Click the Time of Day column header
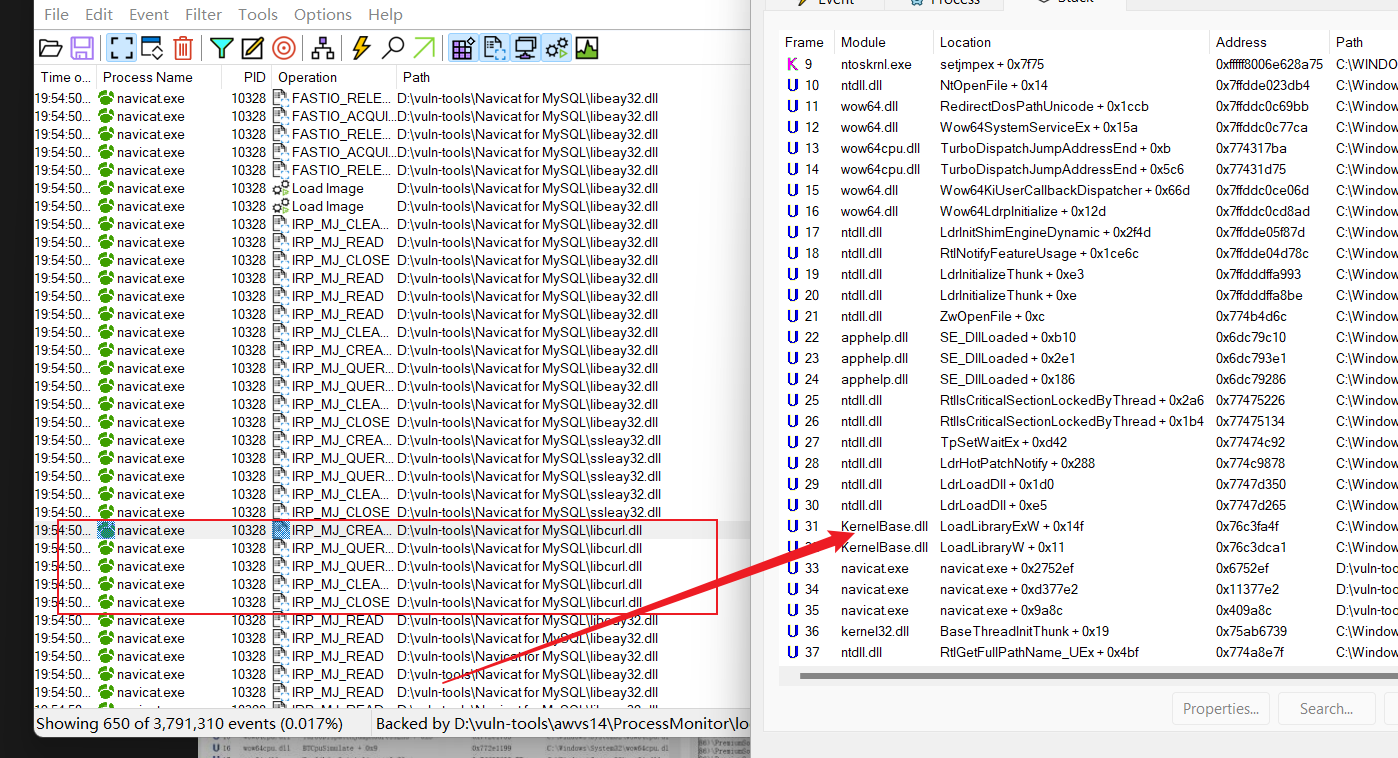The image size is (1398, 758). [65, 77]
